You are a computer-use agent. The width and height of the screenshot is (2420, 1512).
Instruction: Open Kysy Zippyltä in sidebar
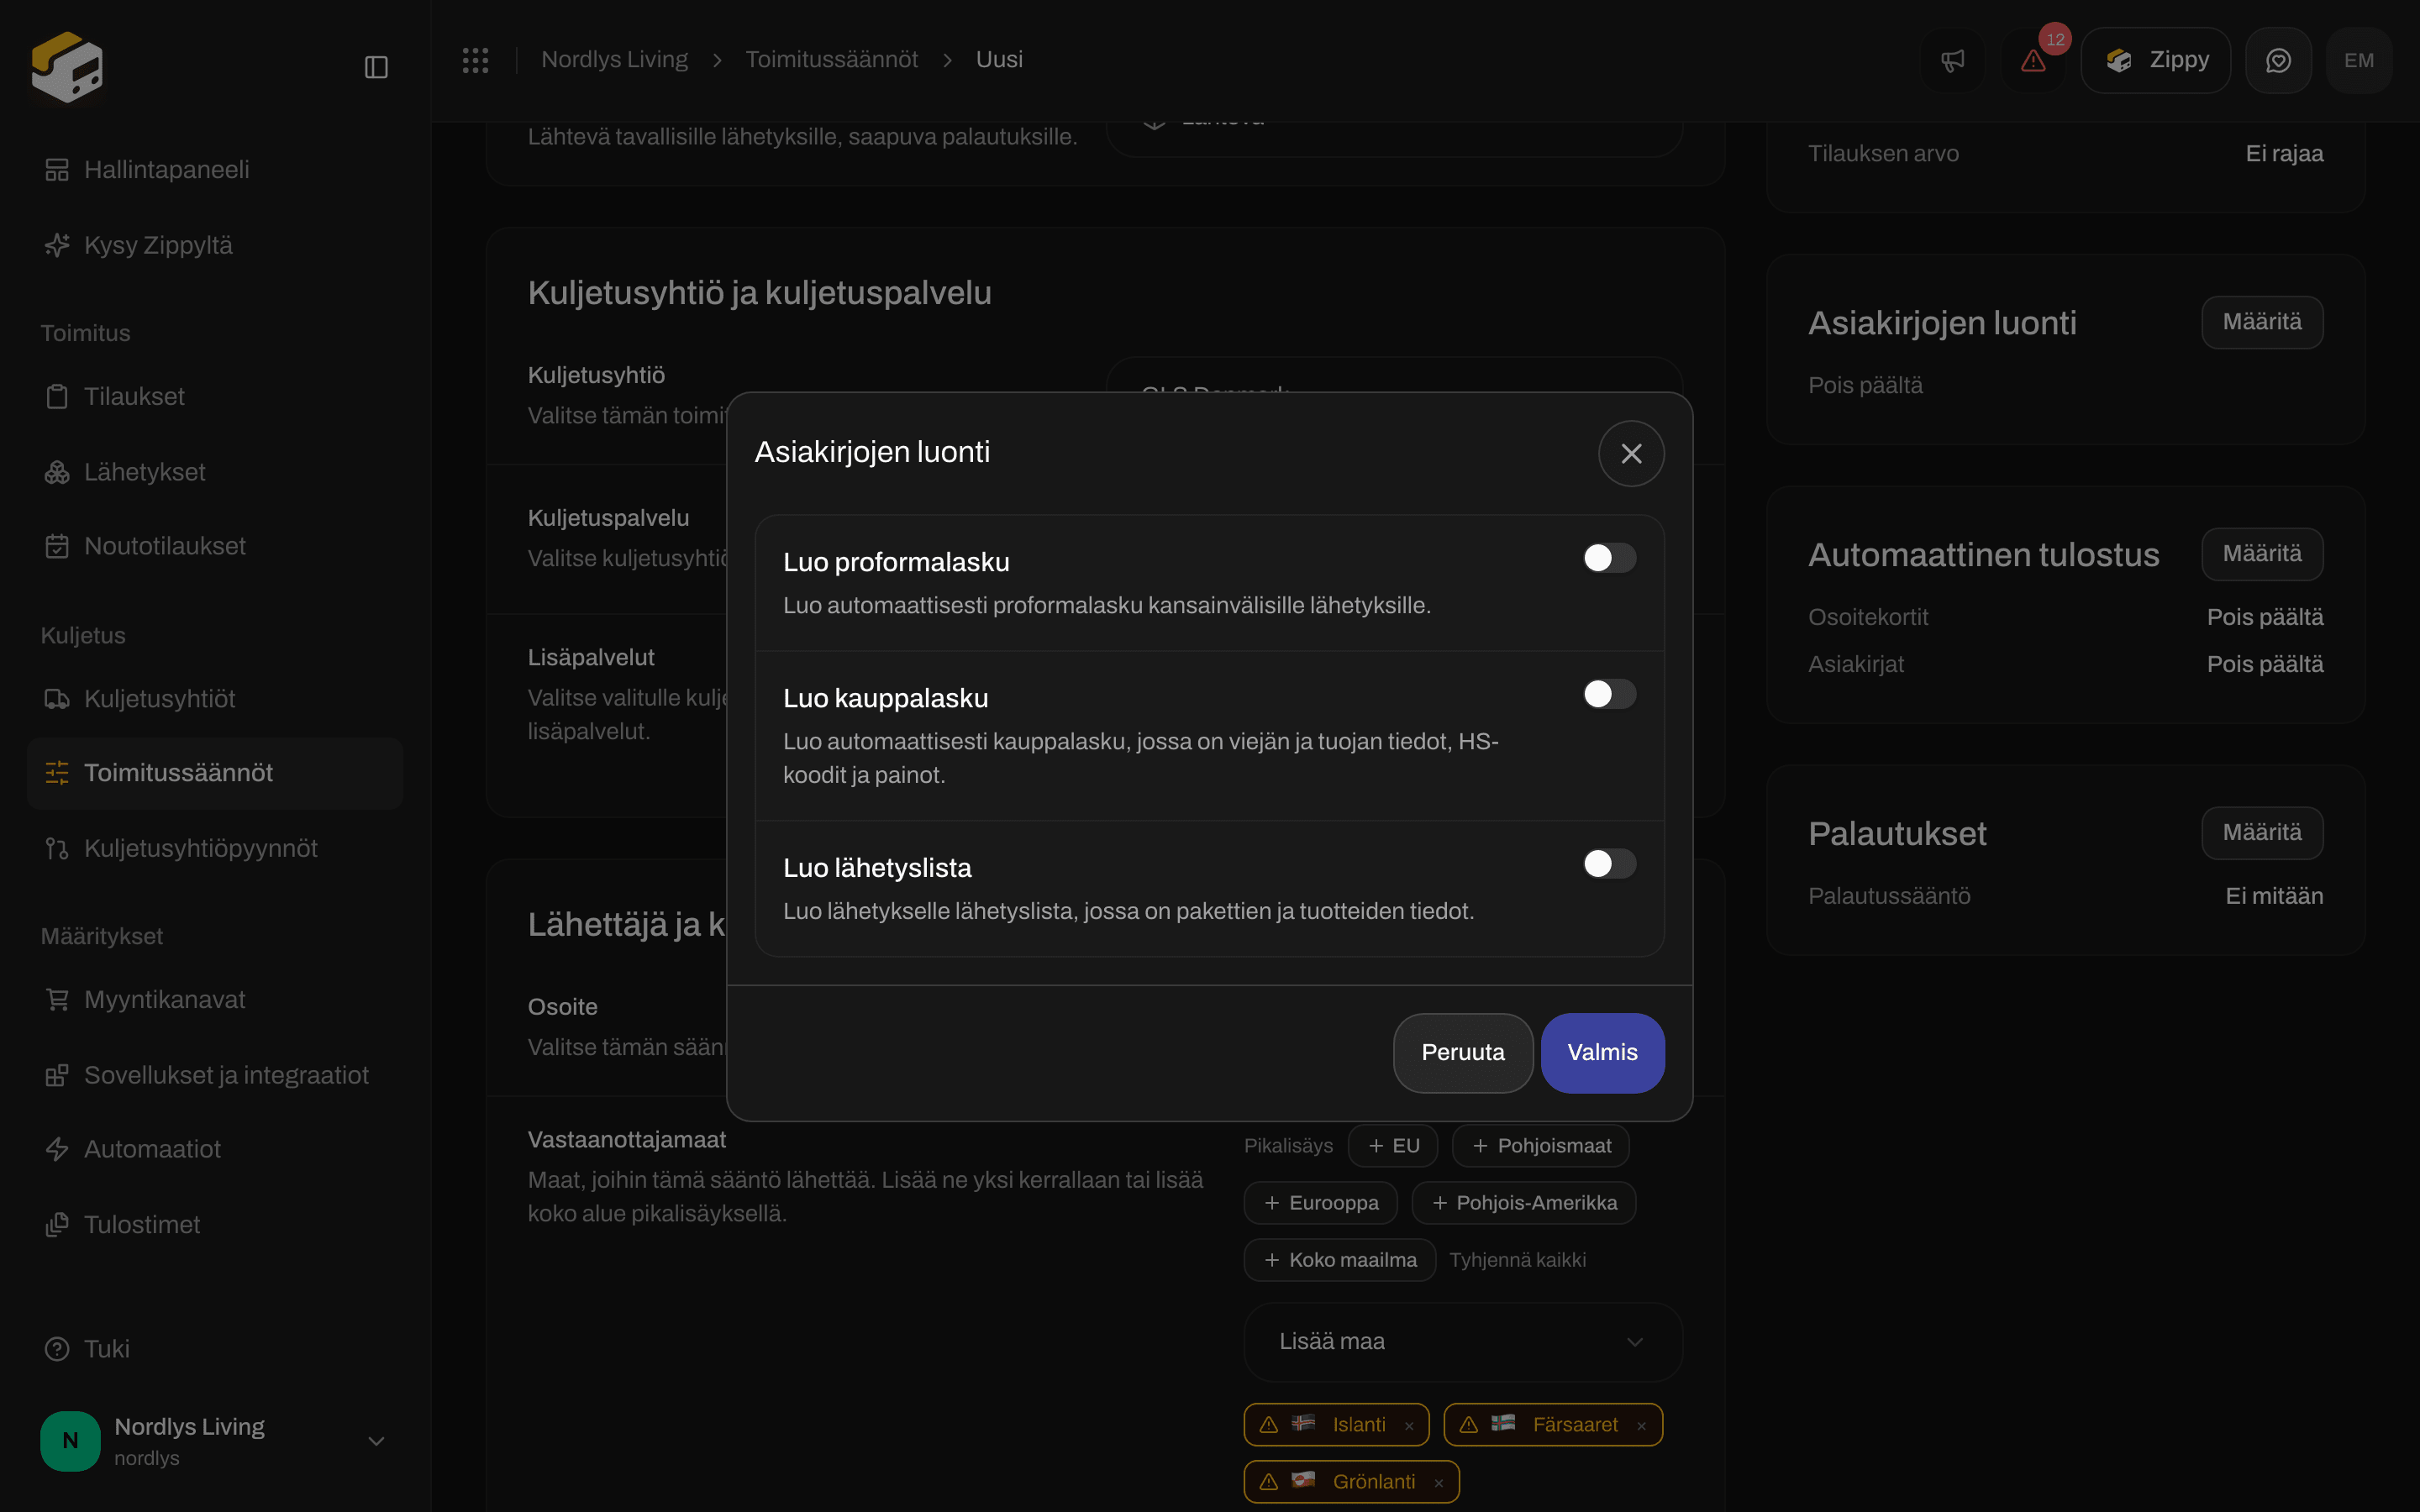215,245
